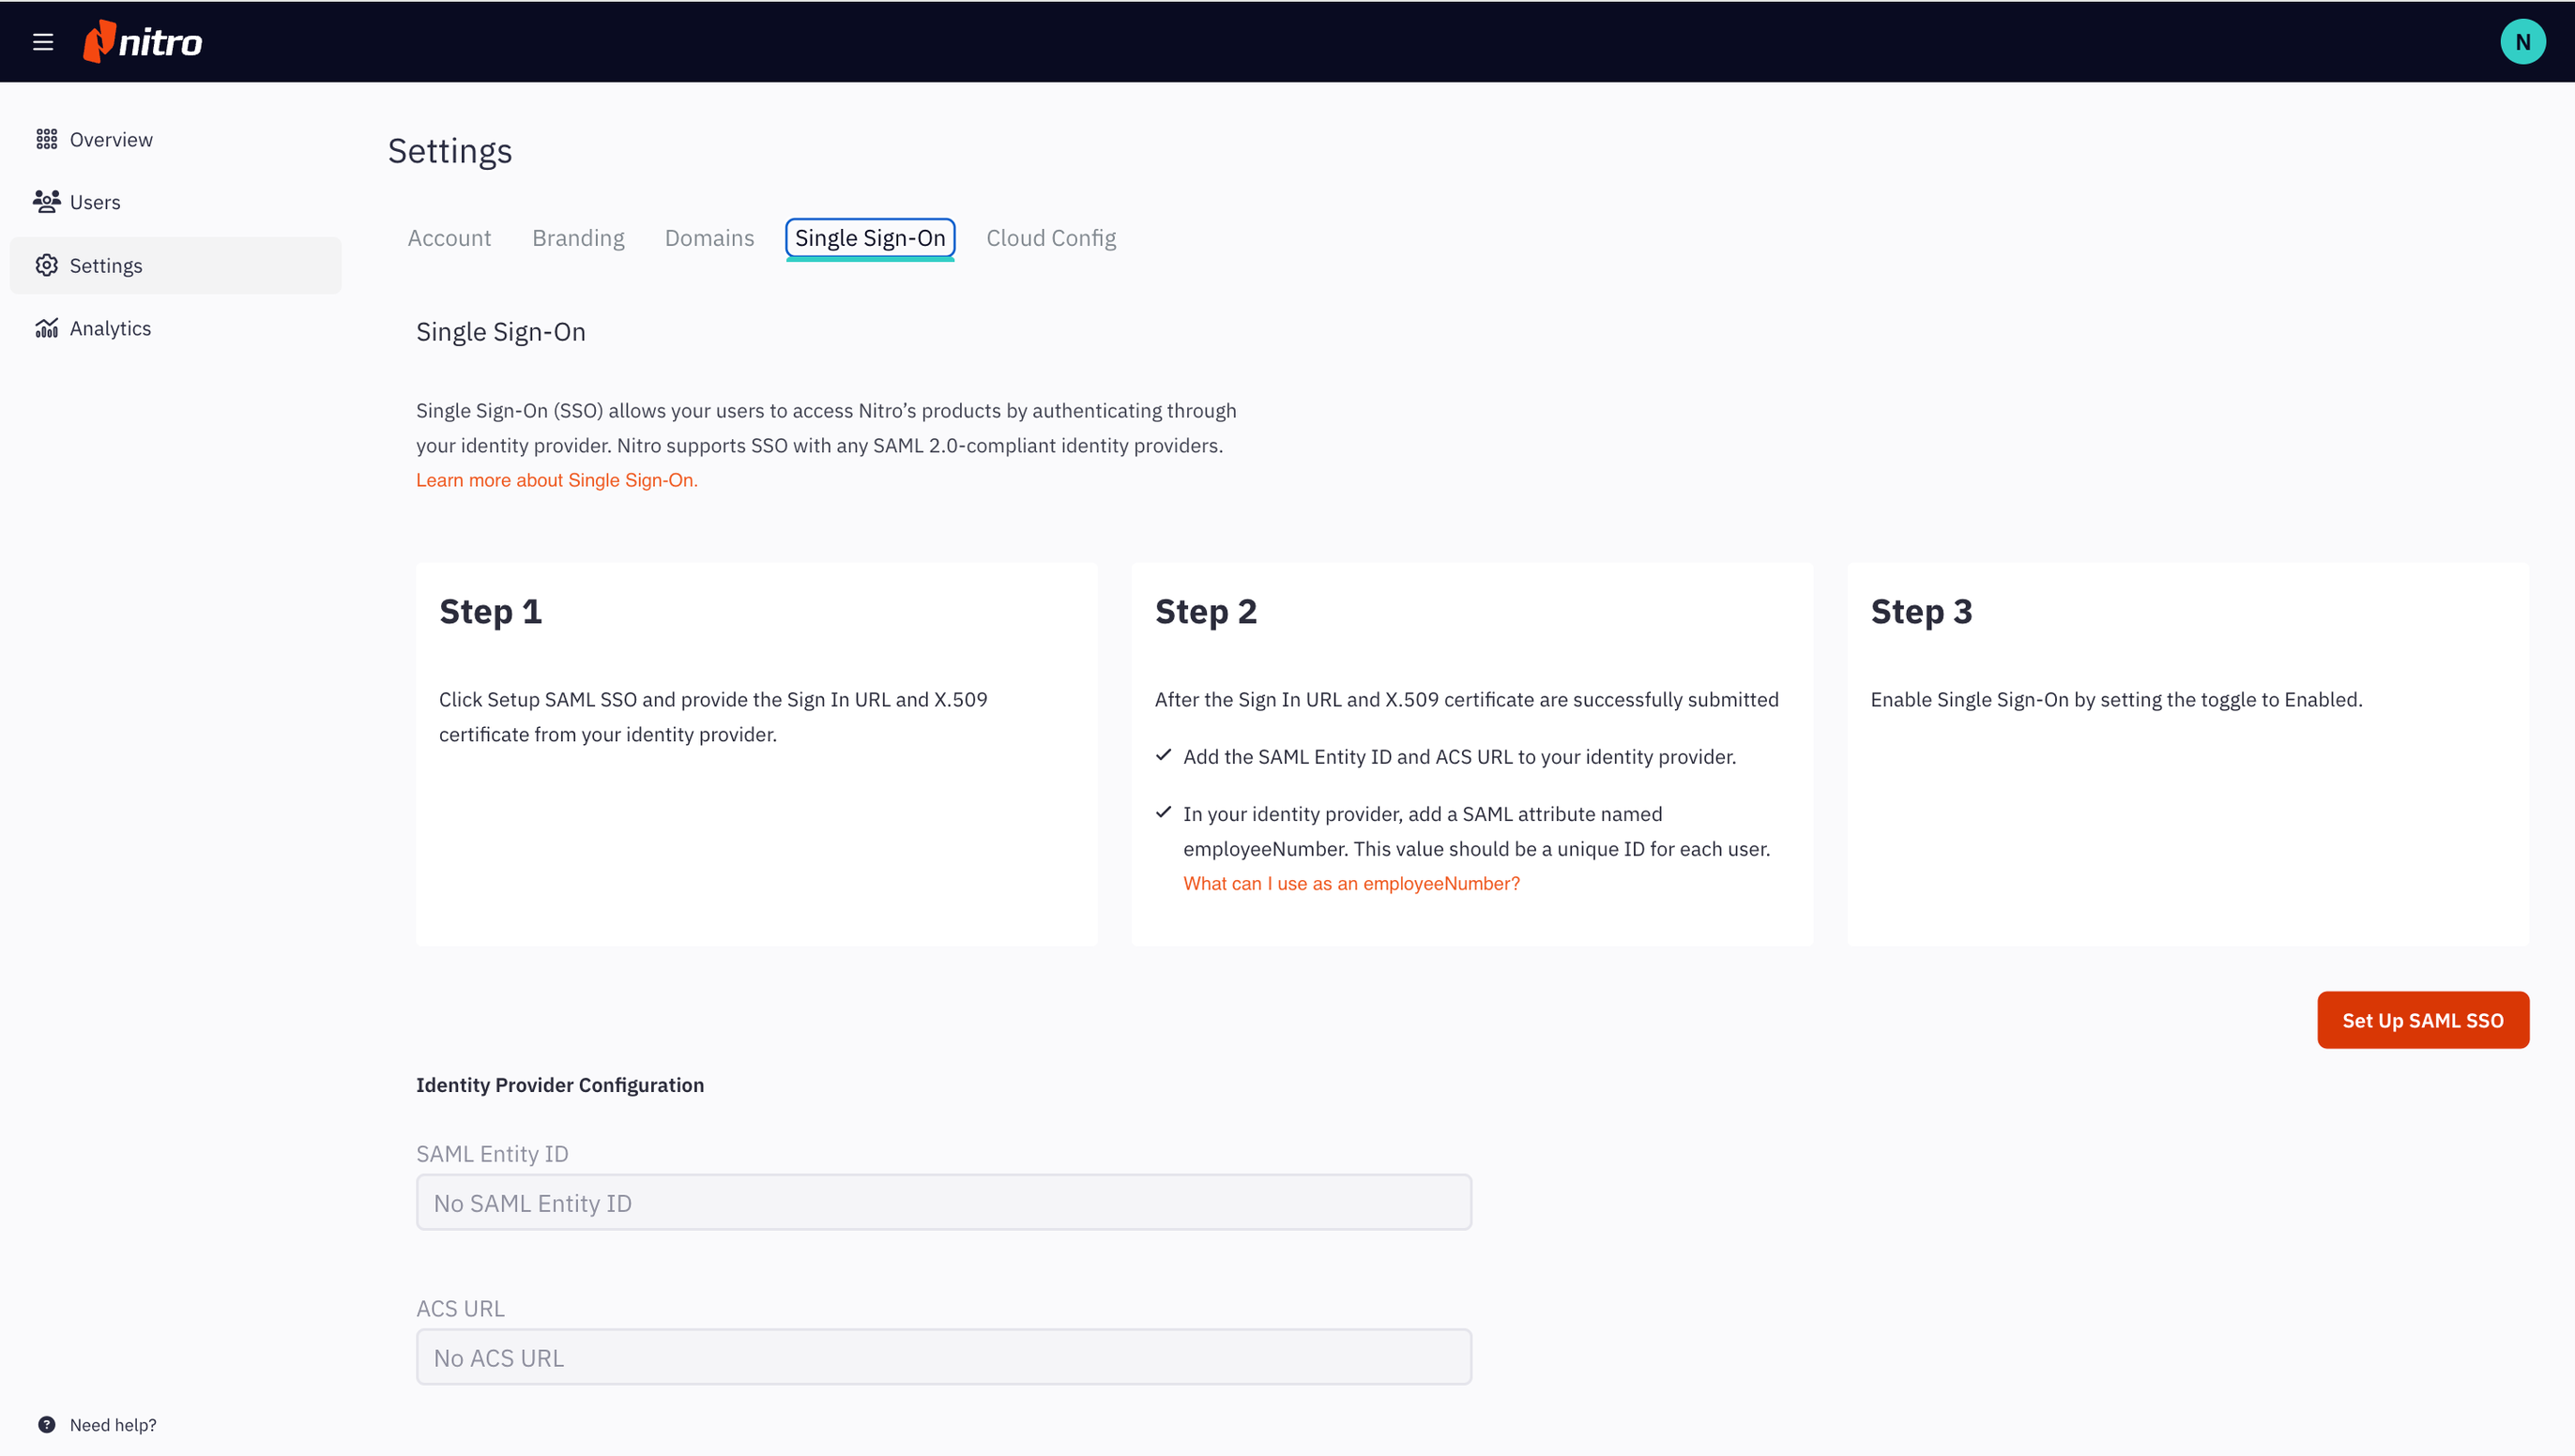Image resolution: width=2575 pixels, height=1456 pixels.
Task: Open the employeeNumber help link
Action: (x=1351, y=883)
